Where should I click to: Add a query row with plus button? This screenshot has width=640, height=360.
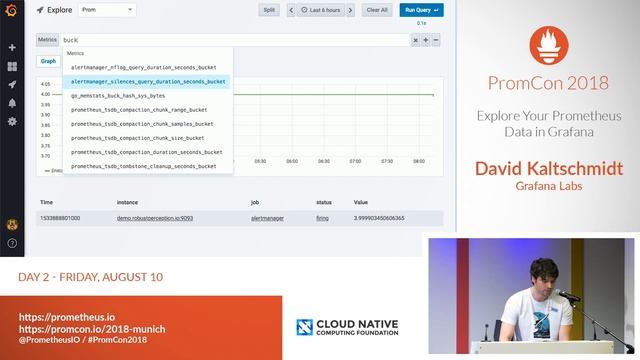pos(426,40)
